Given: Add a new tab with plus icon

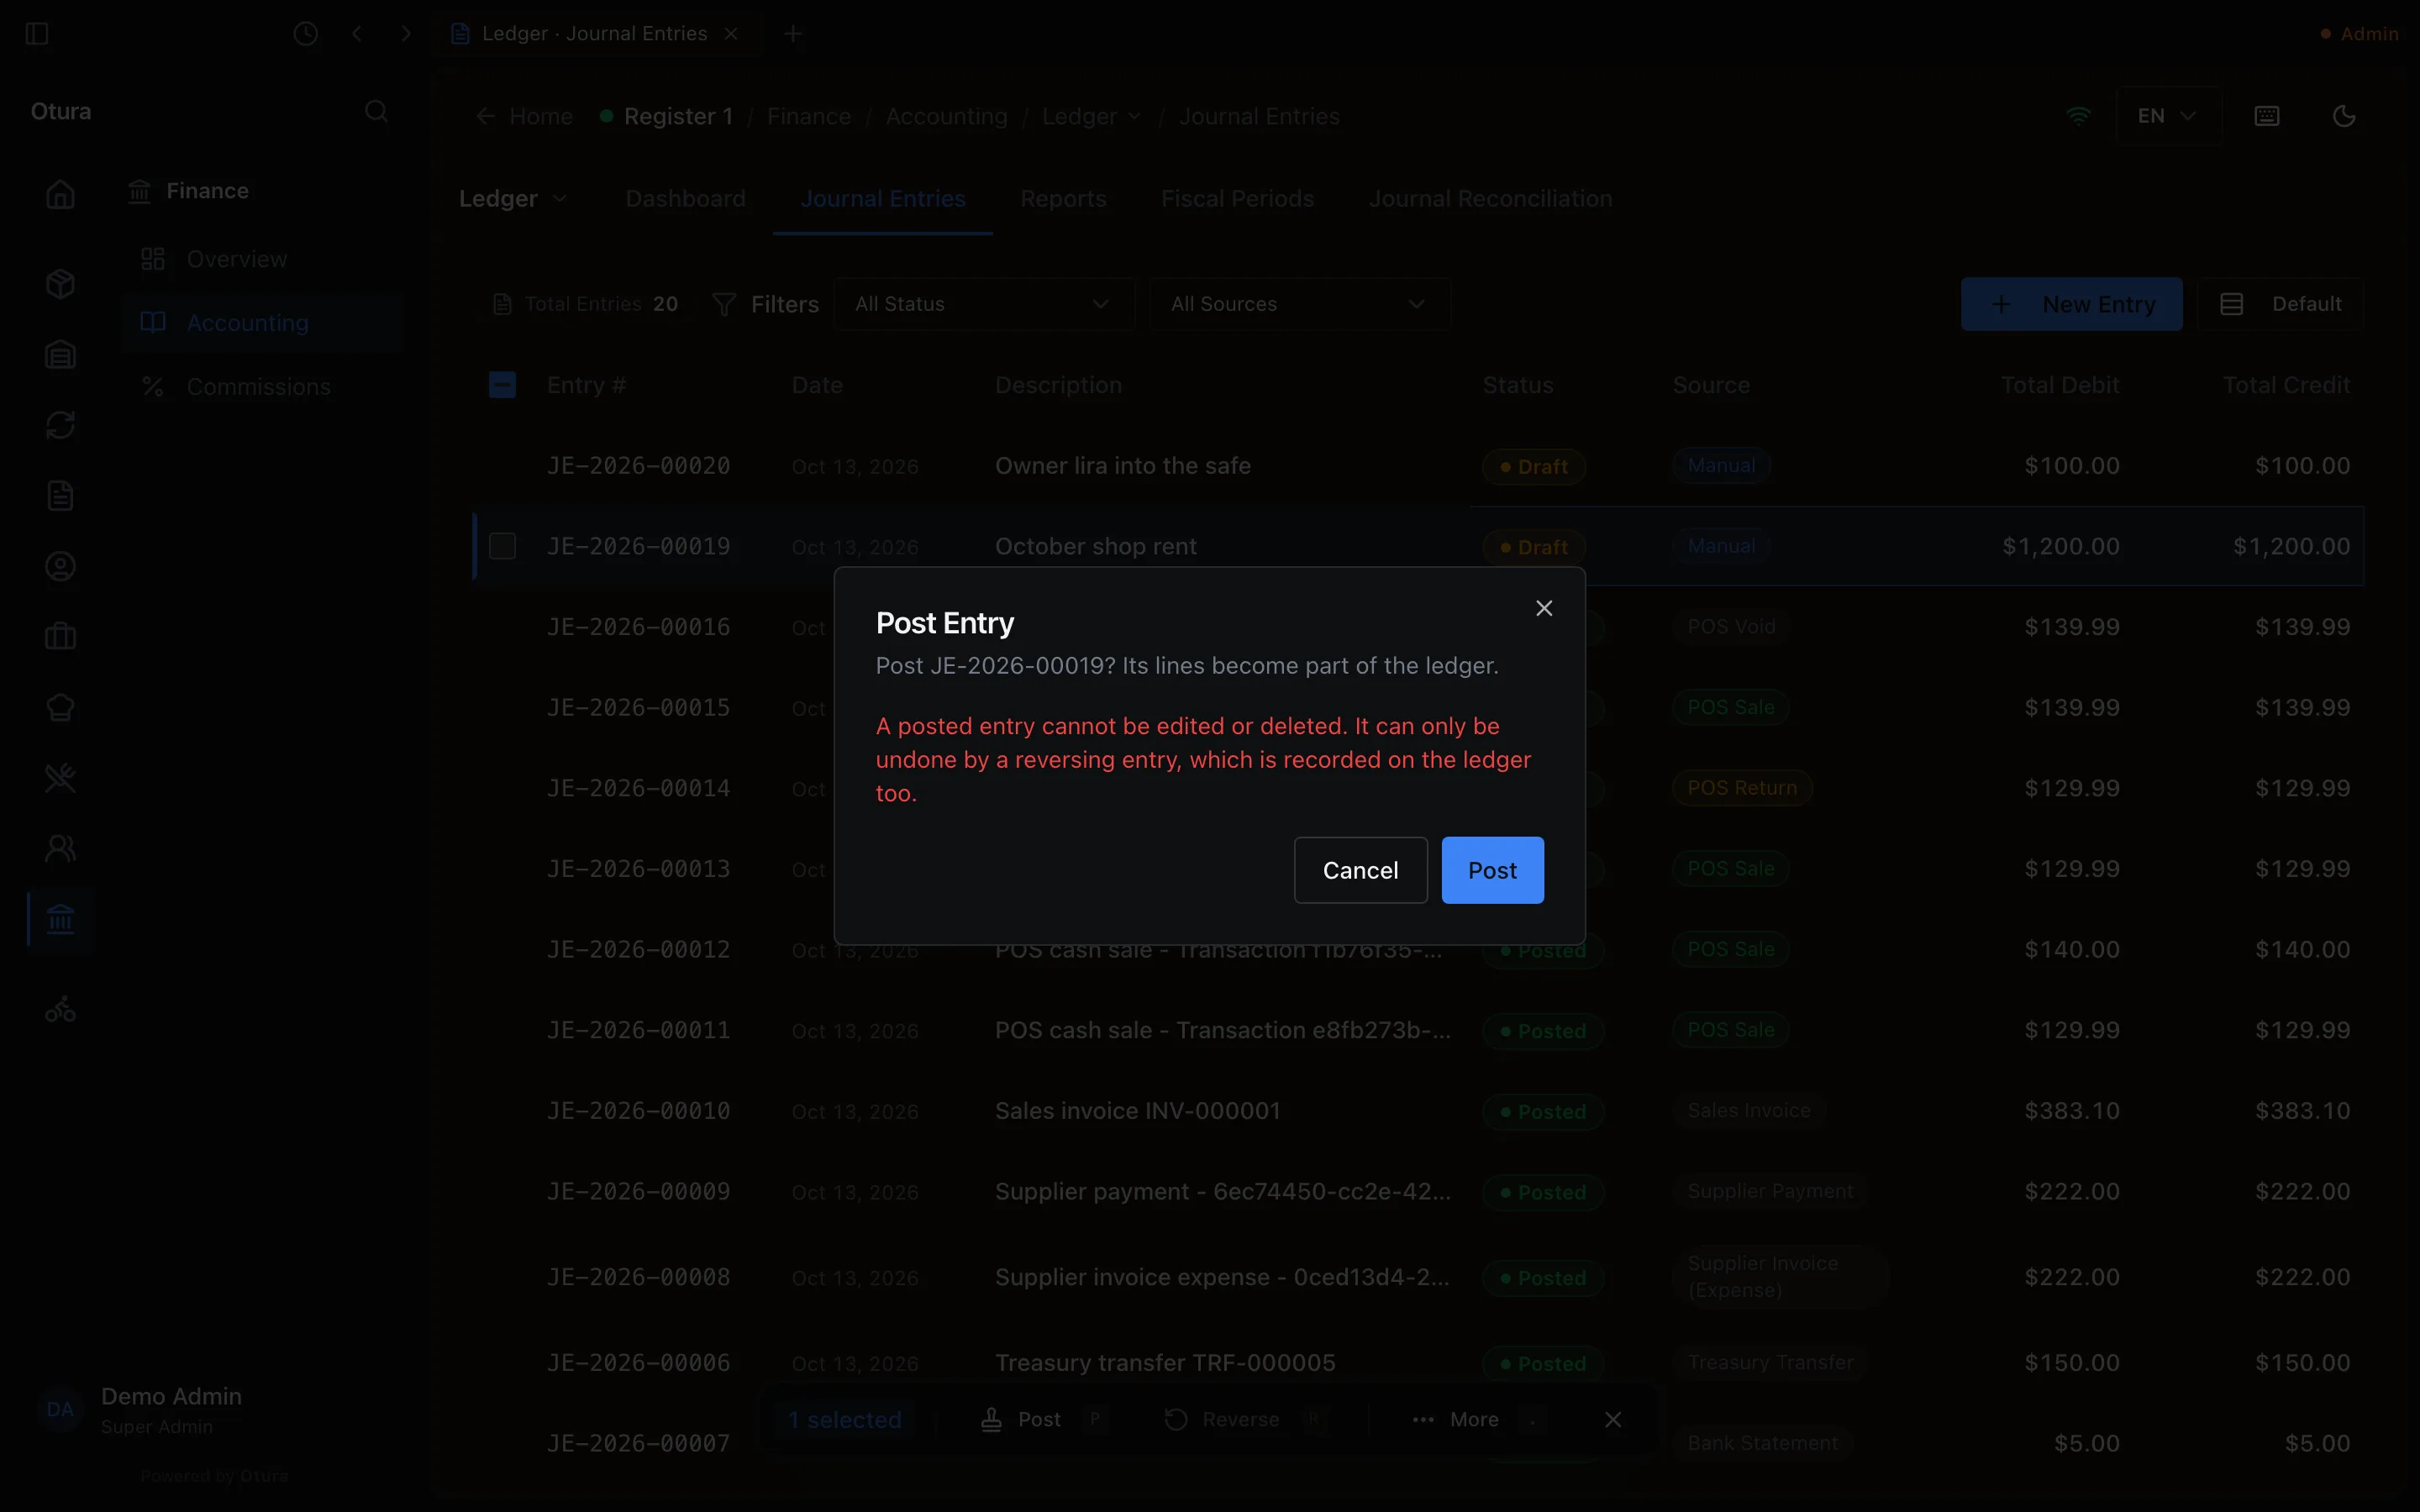Looking at the screenshot, I should pyautogui.click(x=793, y=34).
